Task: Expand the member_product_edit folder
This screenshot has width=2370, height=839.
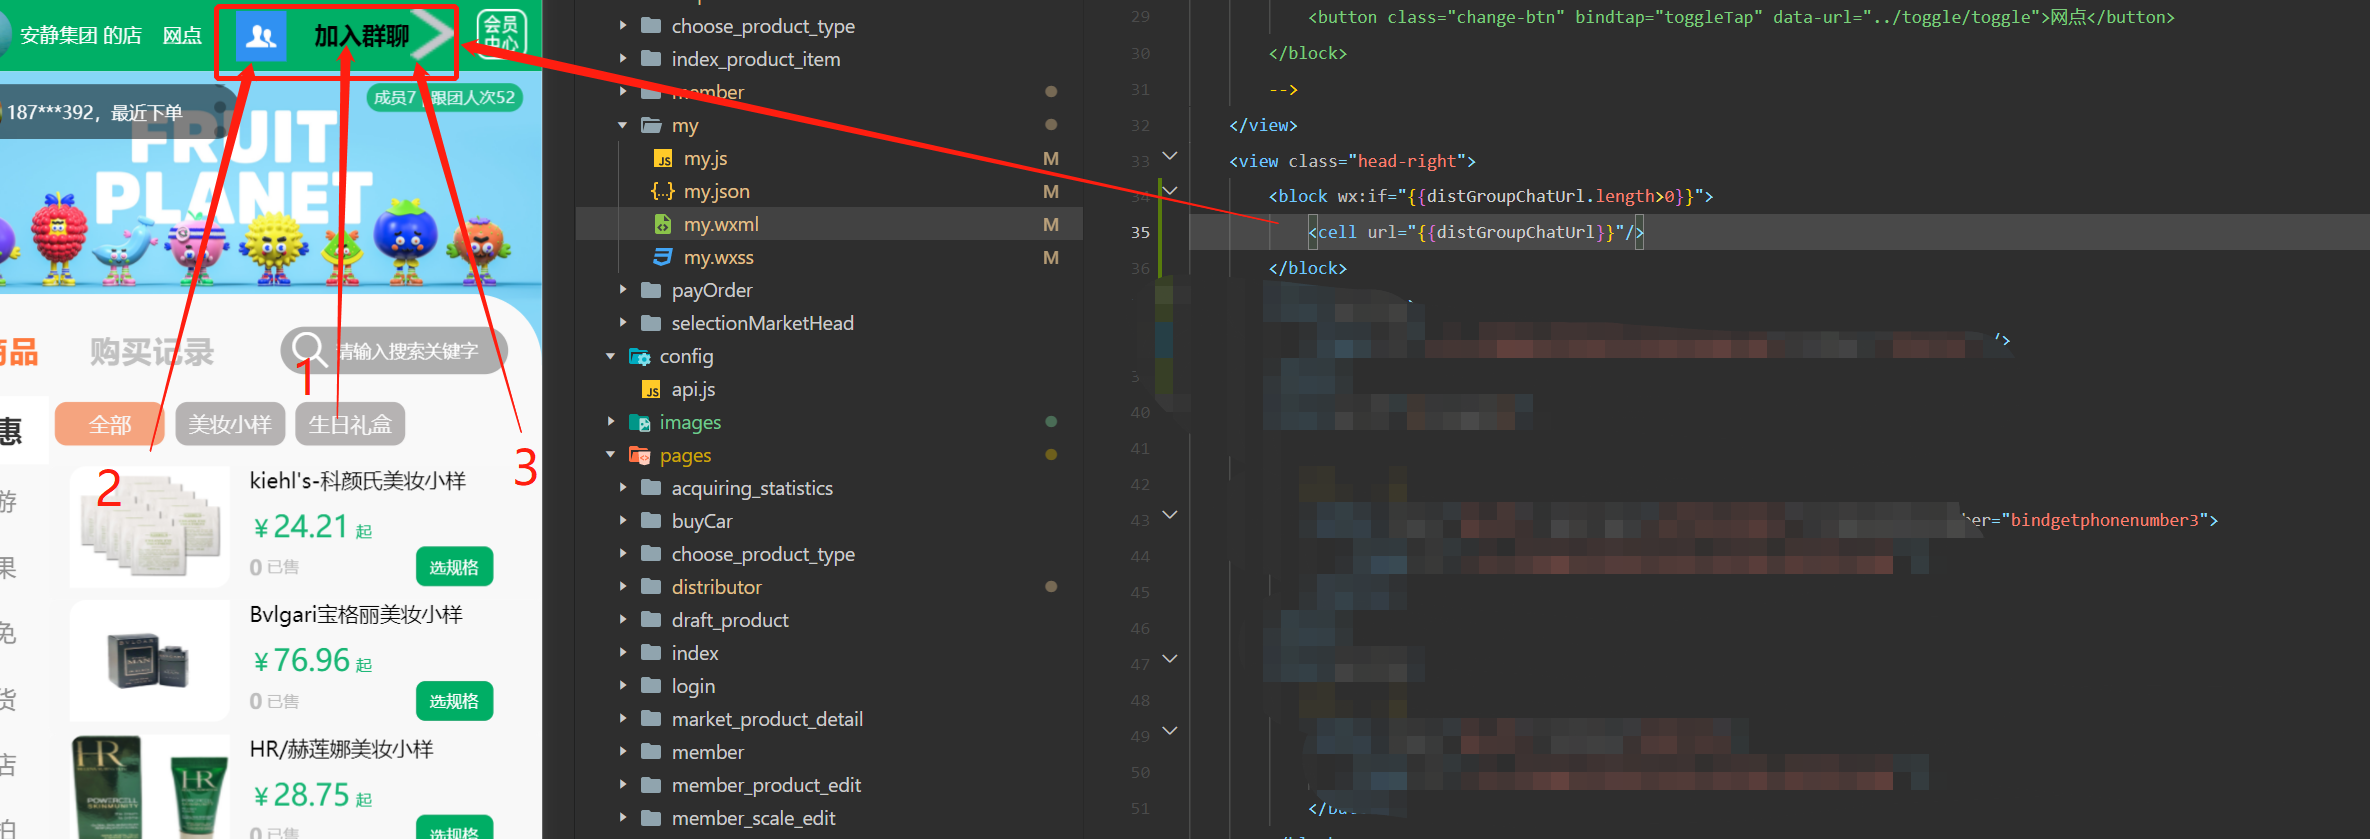Action: point(623,785)
